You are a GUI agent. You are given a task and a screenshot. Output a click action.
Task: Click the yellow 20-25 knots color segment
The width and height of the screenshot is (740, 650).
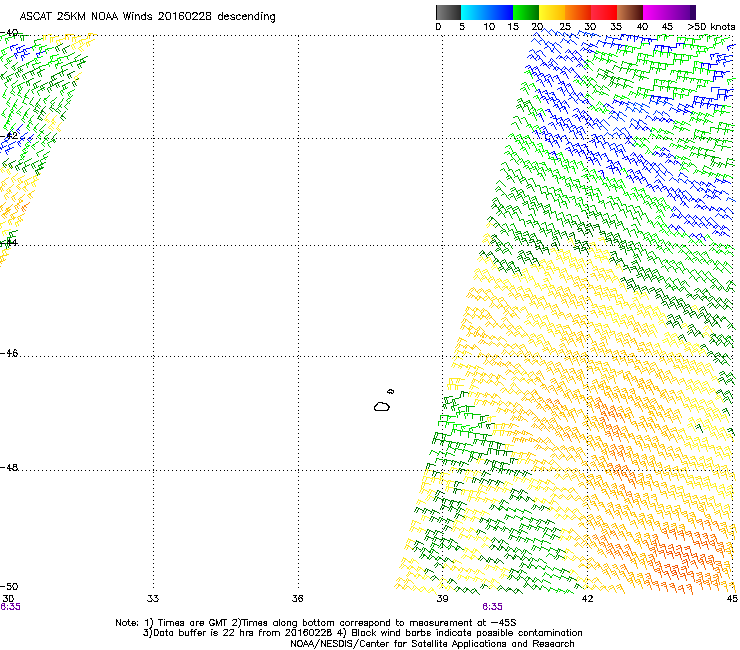[x=552, y=12]
